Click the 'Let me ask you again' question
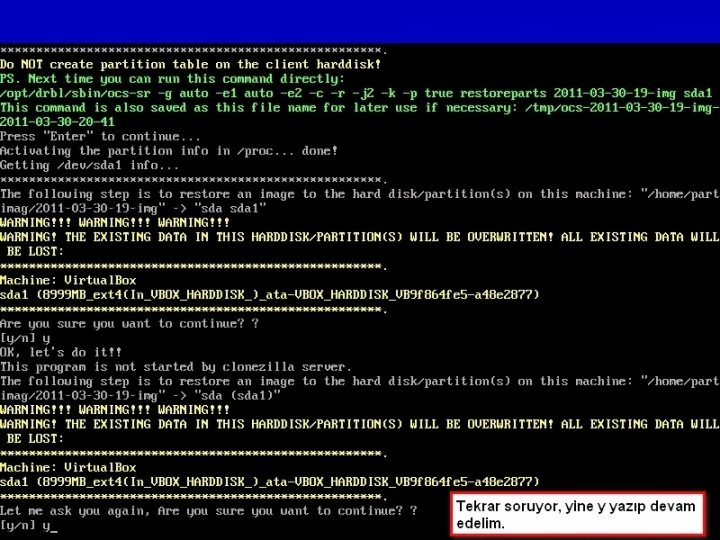The height and width of the screenshot is (540, 720). (208, 511)
